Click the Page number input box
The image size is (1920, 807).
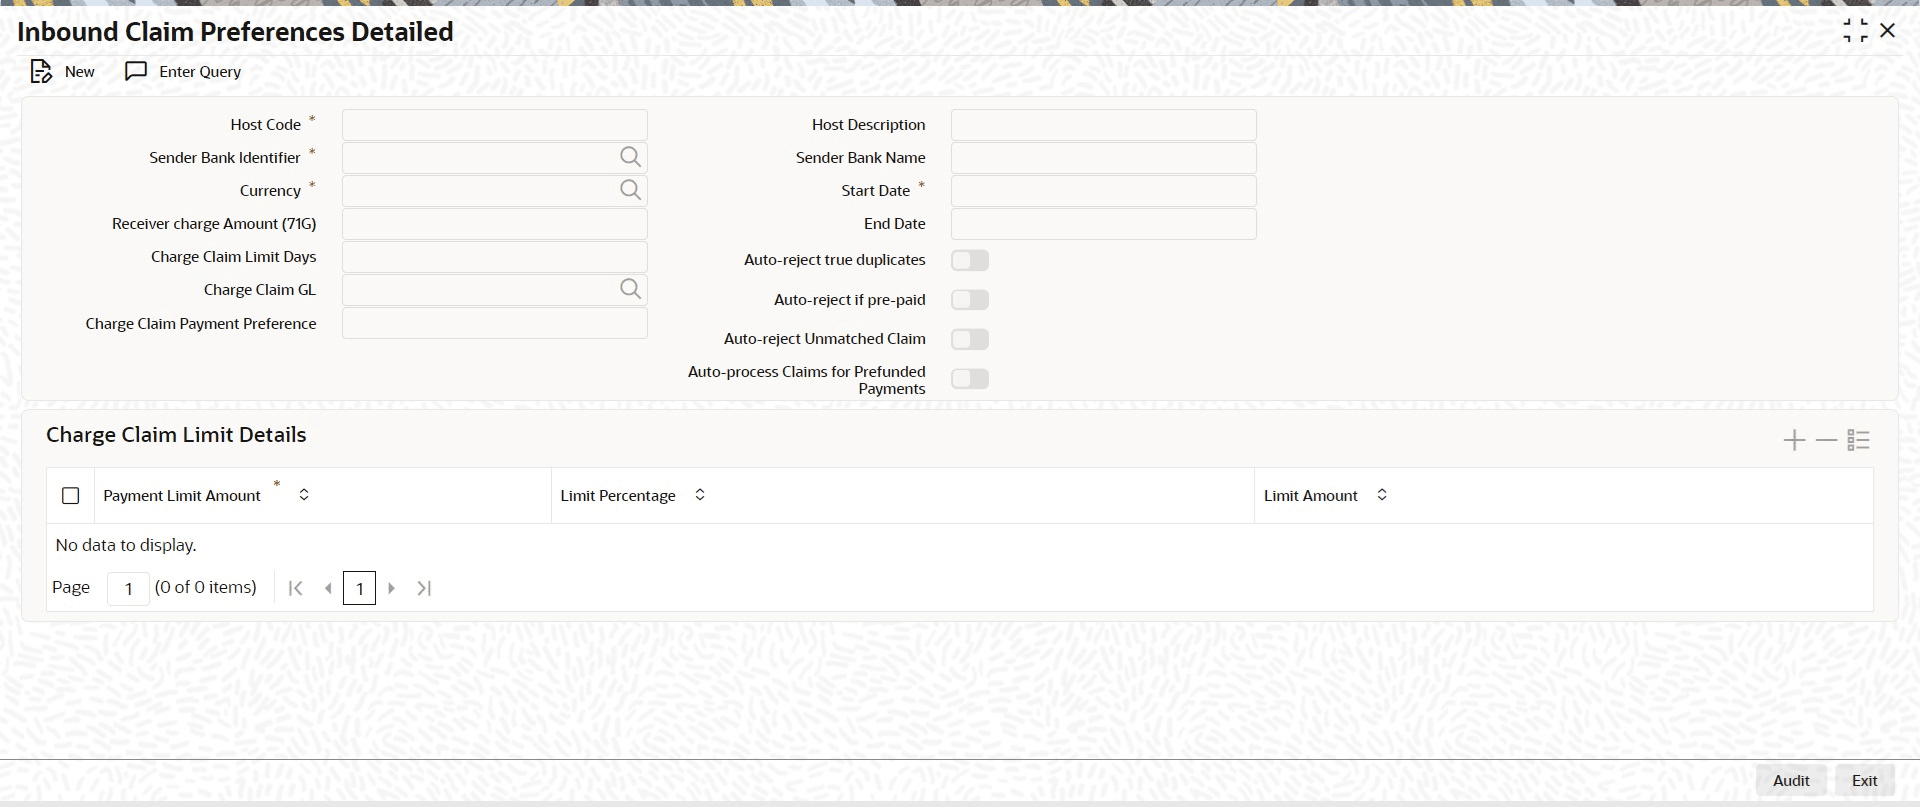(128, 588)
